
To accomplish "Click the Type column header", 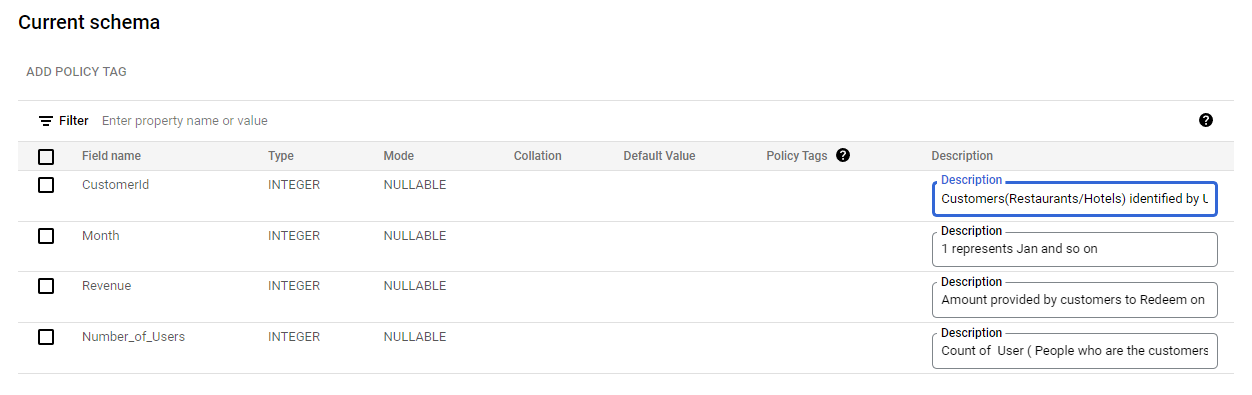I will [281, 156].
